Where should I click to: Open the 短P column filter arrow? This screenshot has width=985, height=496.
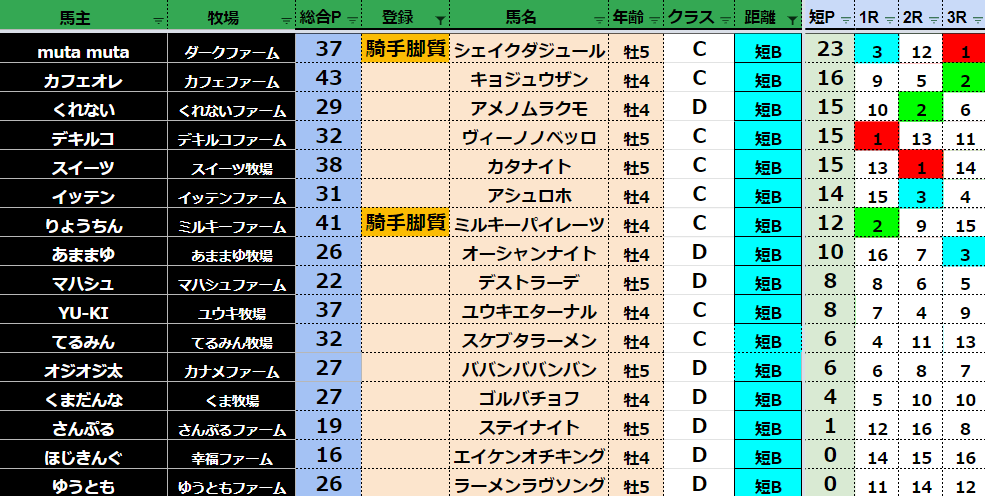[x=847, y=19]
